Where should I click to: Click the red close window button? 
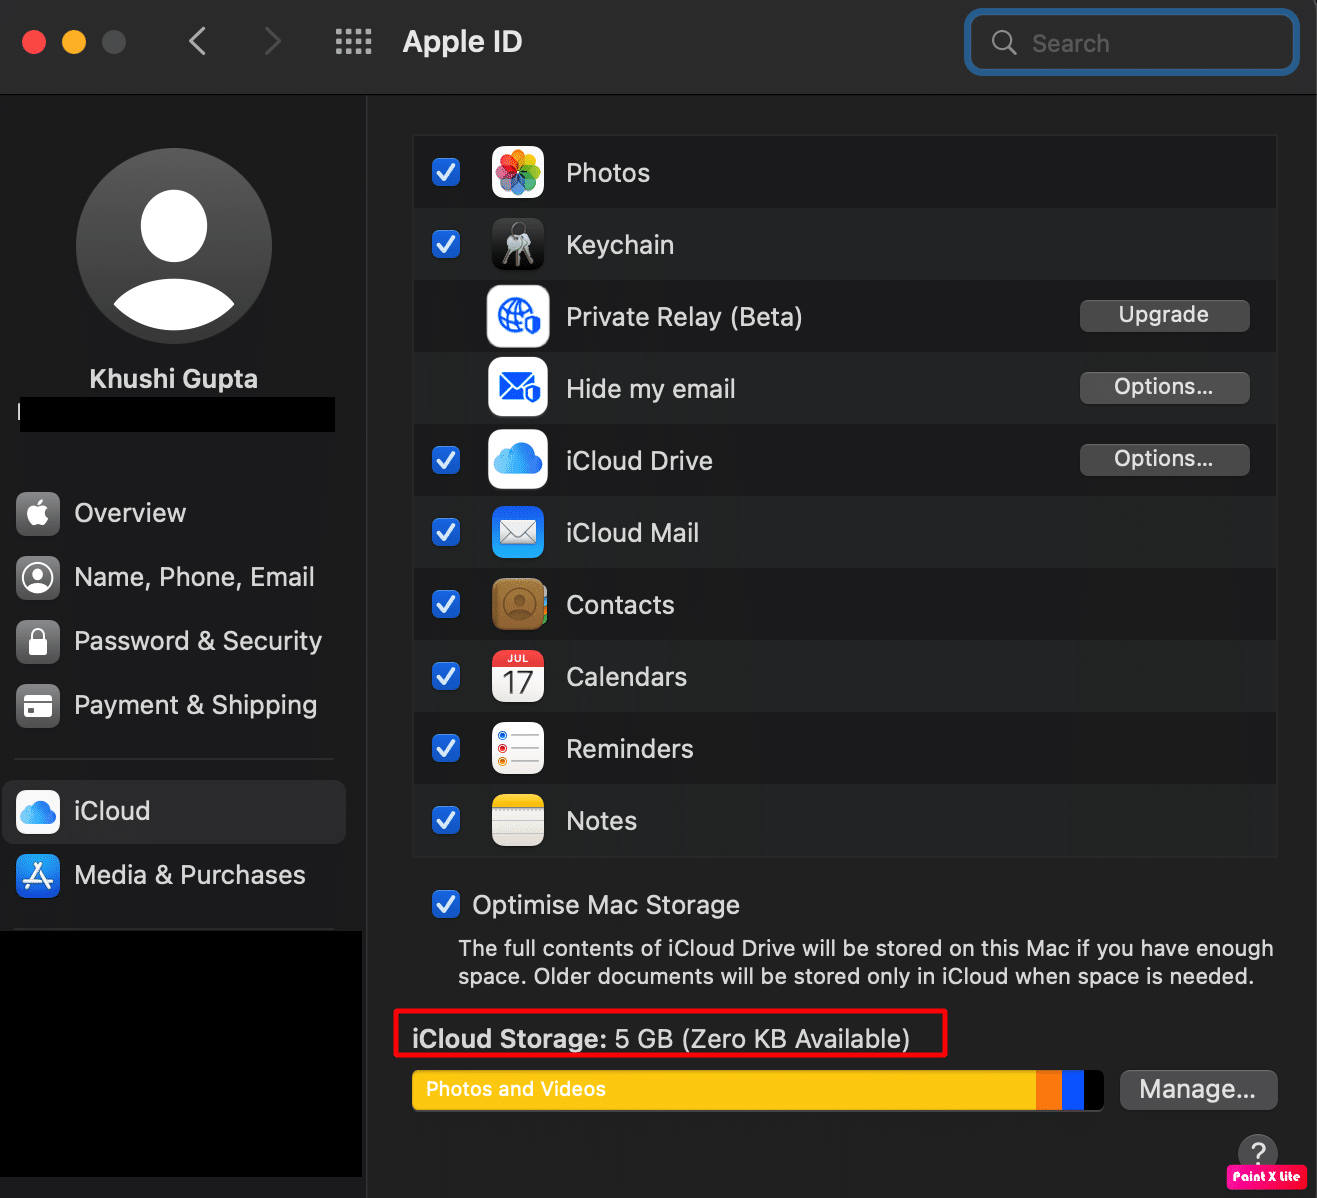coord(34,42)
